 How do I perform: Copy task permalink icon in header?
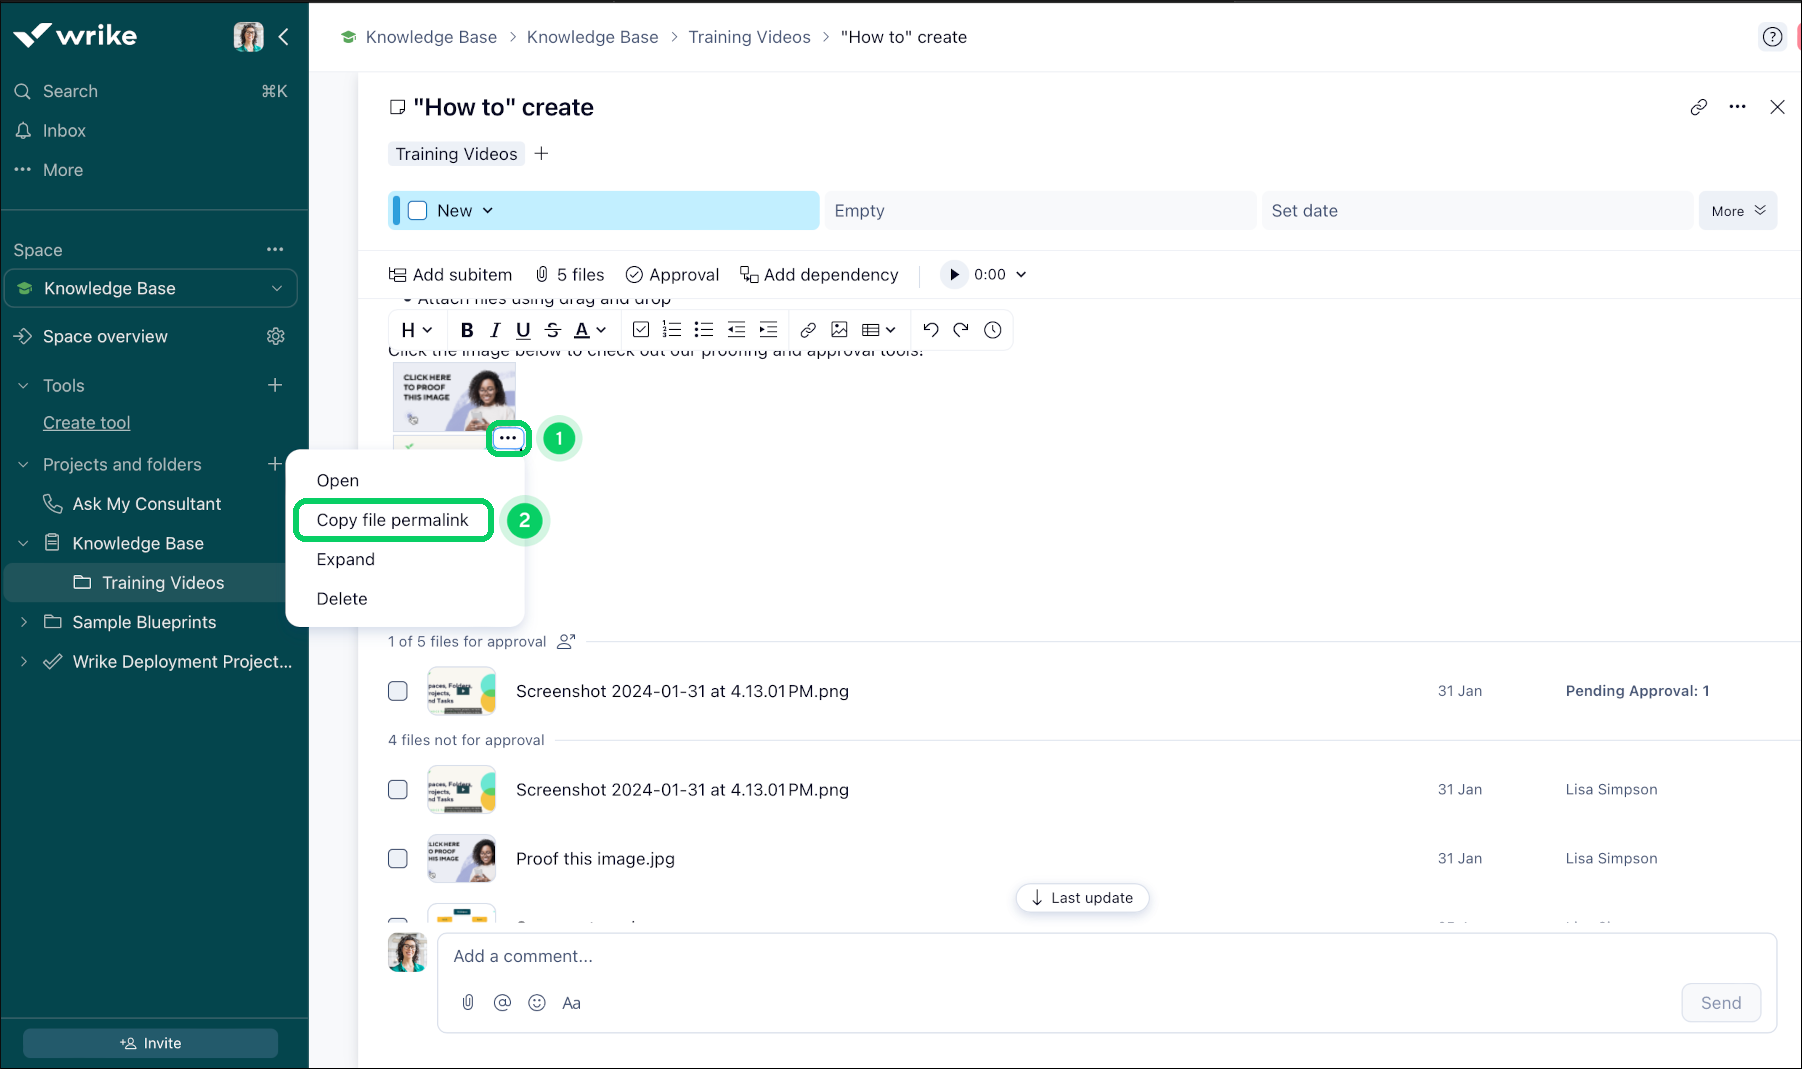click(1698, 107)
